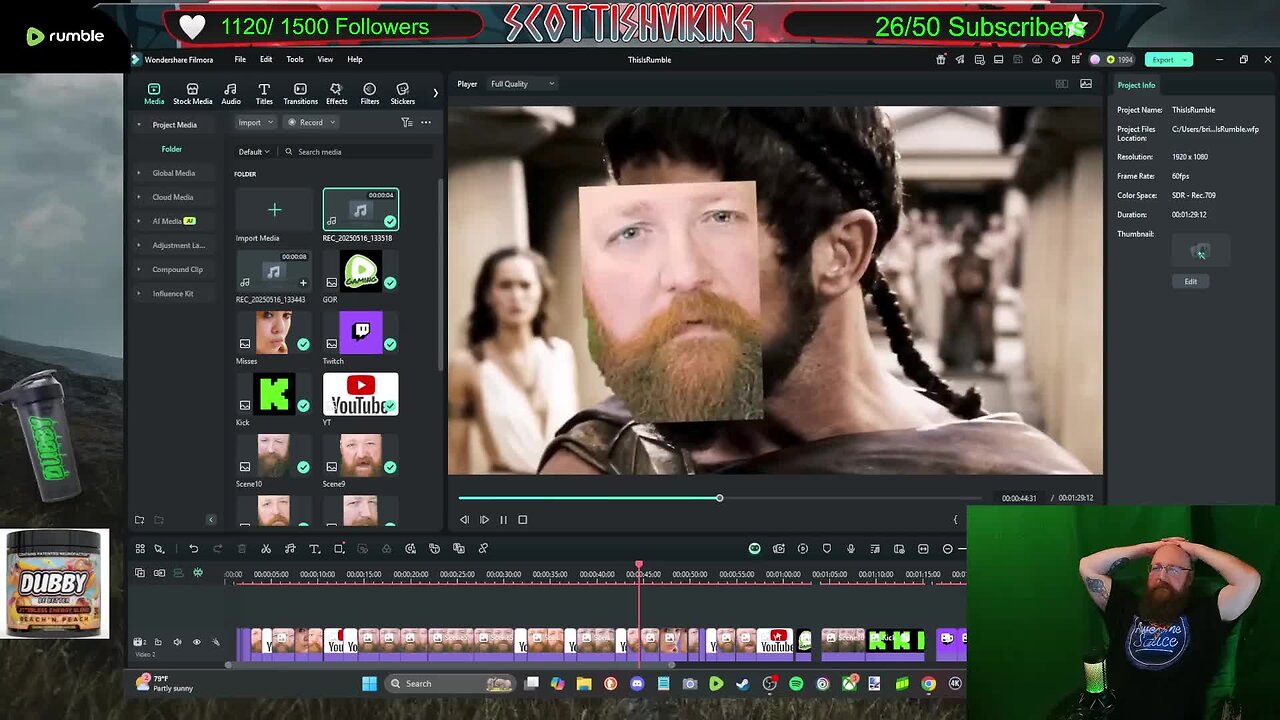
Task: Toggle the green AI assistant icon
Action: tap(754, 549)
